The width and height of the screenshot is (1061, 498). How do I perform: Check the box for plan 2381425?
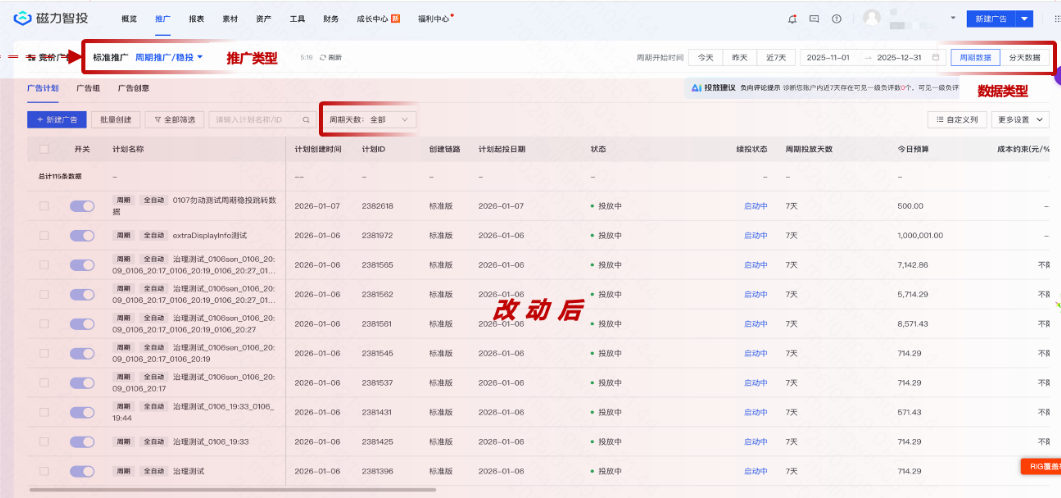click(x=44, y=442)
